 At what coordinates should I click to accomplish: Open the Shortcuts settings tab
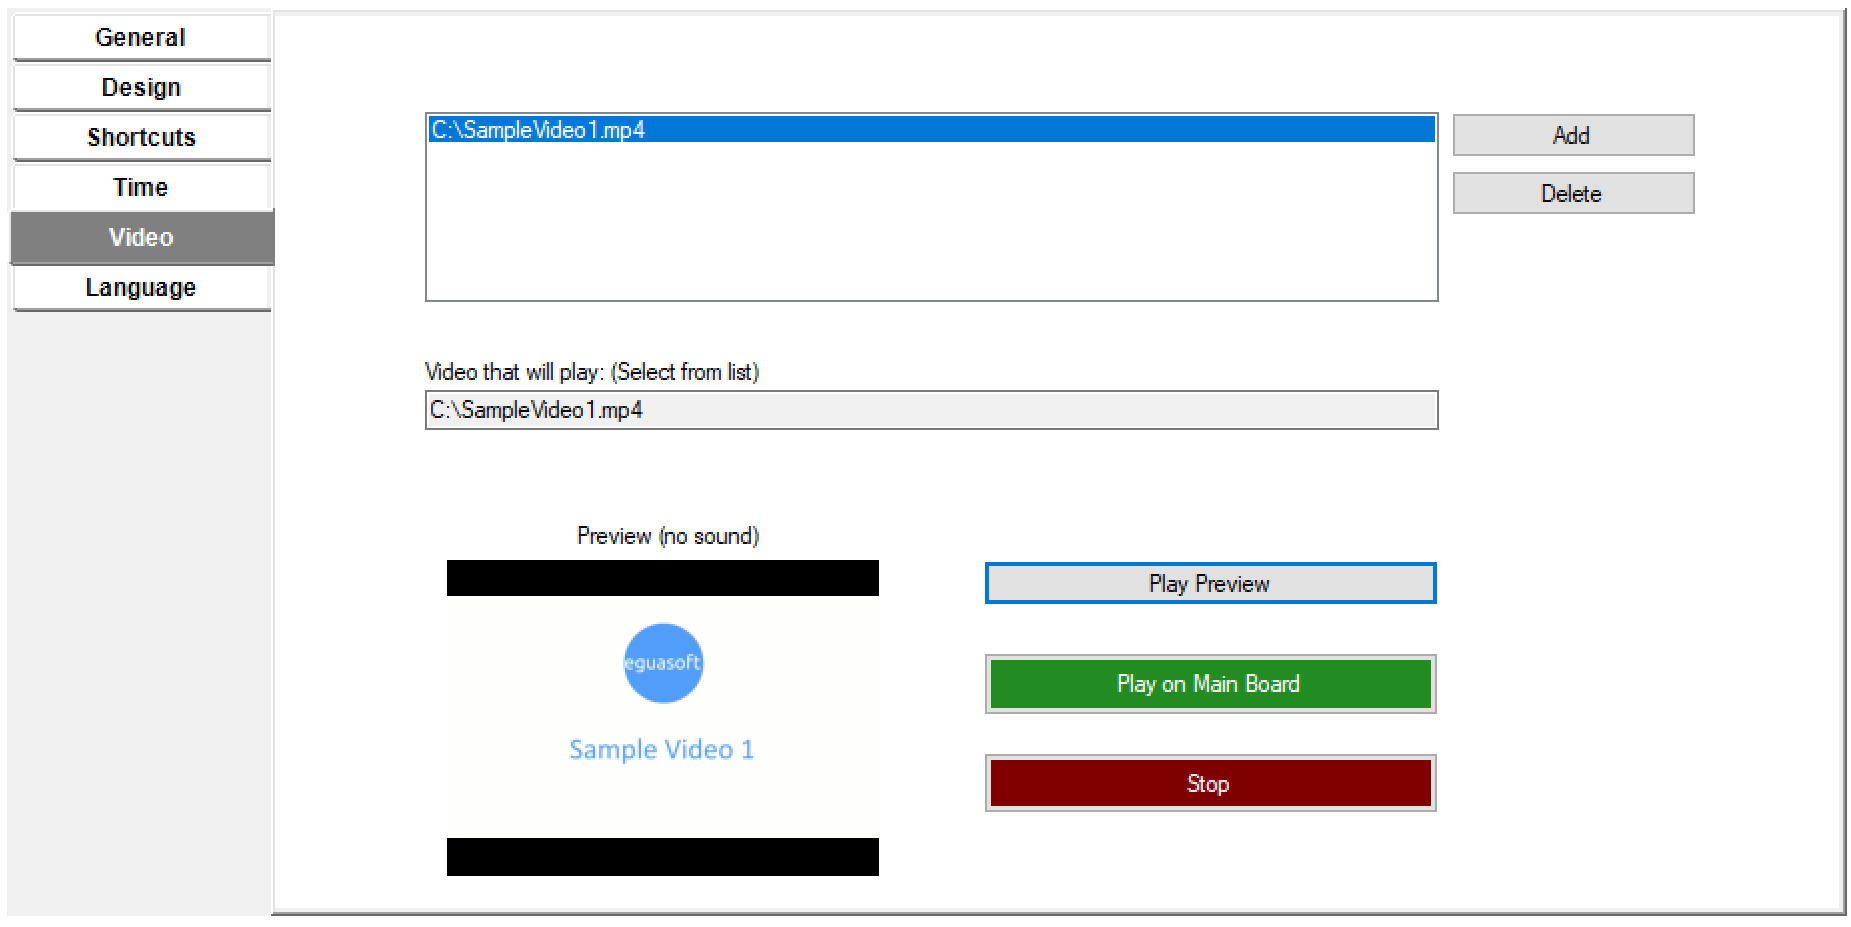(141, 138)
